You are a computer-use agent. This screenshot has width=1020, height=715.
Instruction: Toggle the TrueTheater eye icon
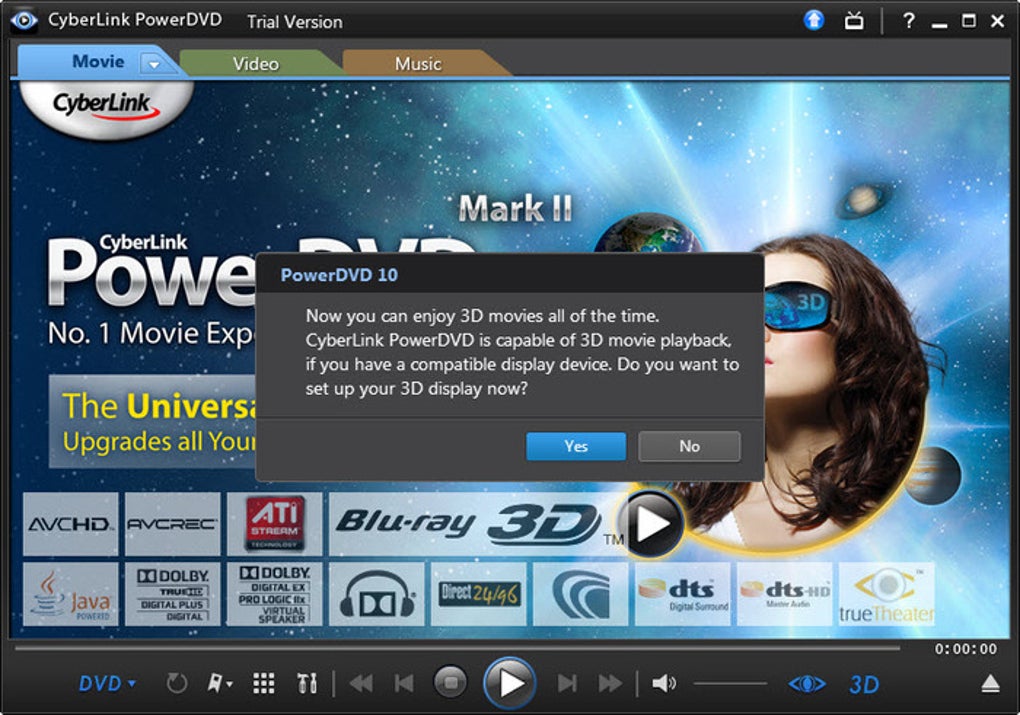pos(807,684)
